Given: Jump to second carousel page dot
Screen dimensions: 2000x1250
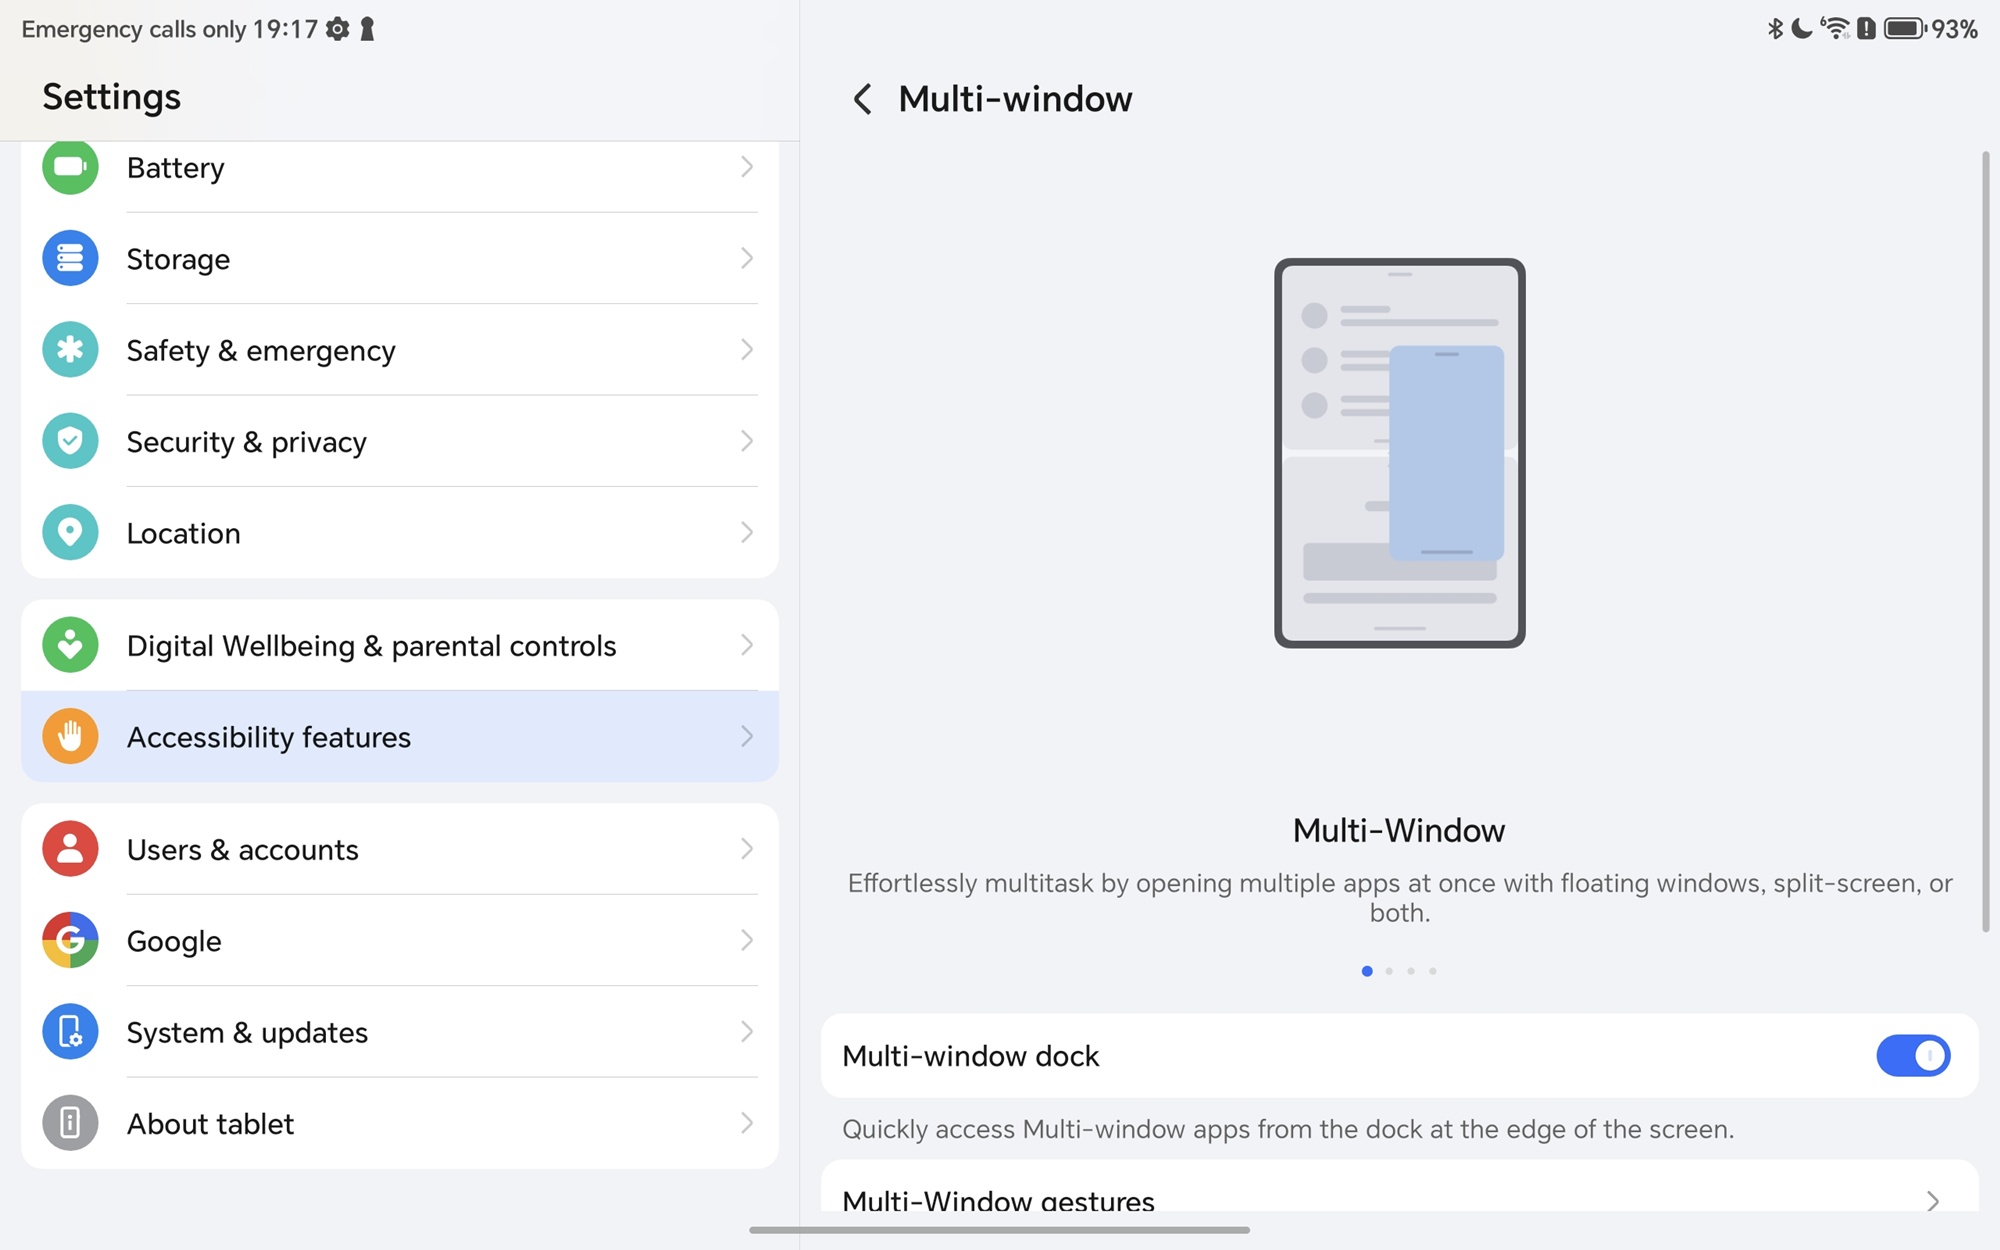Looking at the screenshot, I should coord(1389,971).
